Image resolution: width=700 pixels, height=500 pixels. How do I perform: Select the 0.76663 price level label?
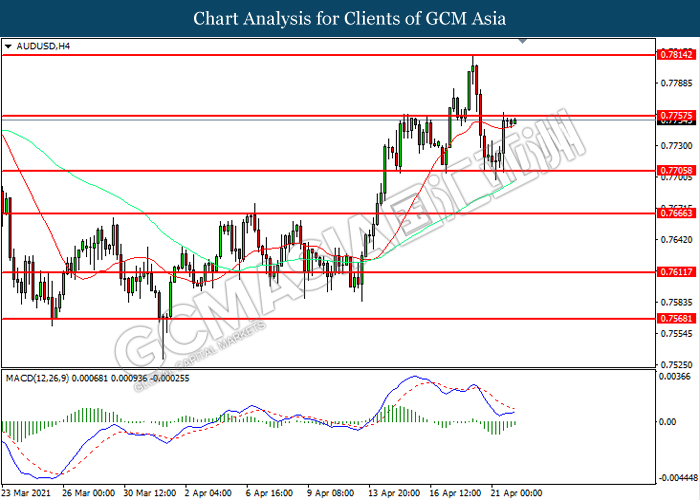tap(677, 213)
